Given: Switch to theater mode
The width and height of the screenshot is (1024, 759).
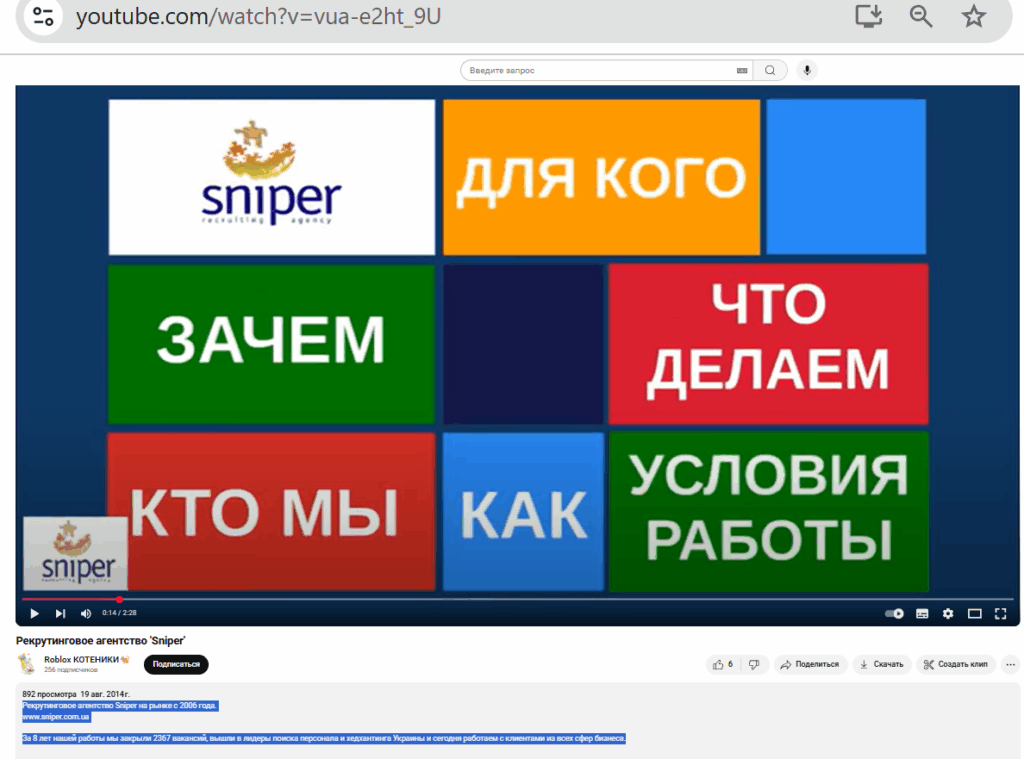Looking at the screenshot, I should 974,613.
